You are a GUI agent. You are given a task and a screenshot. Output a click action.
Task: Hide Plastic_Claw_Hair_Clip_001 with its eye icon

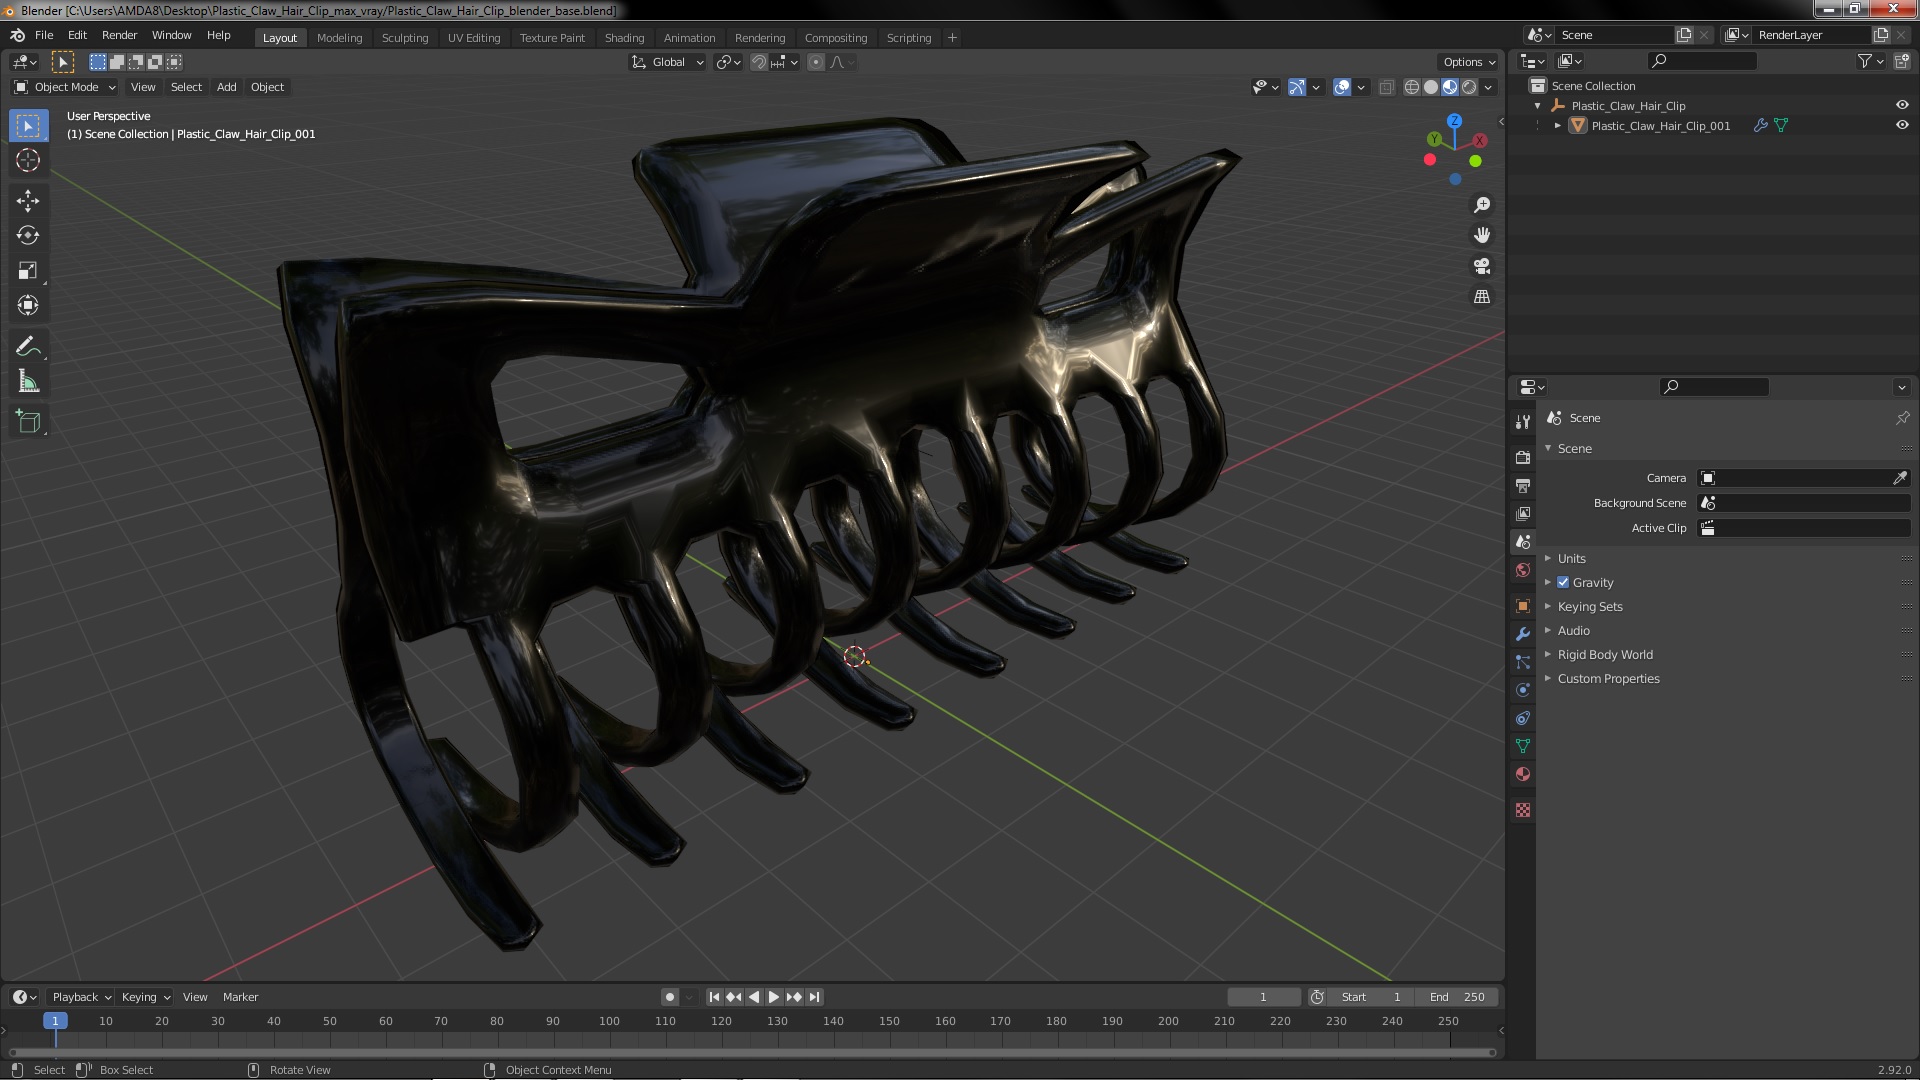(1901, 126)
